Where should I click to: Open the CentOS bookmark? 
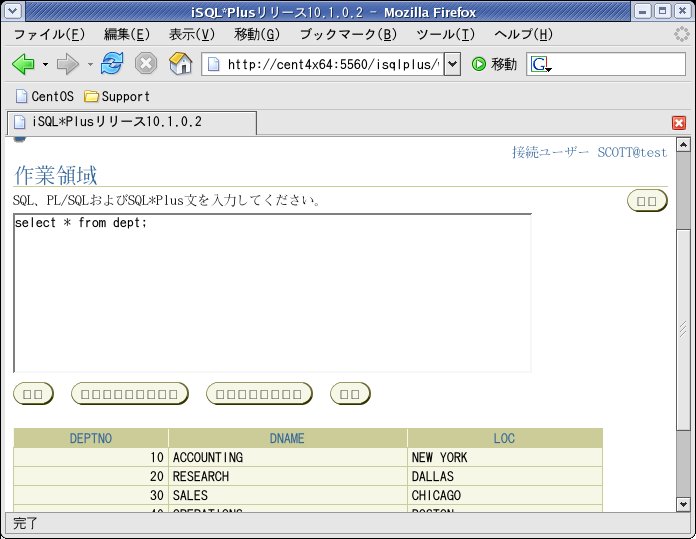45,96
